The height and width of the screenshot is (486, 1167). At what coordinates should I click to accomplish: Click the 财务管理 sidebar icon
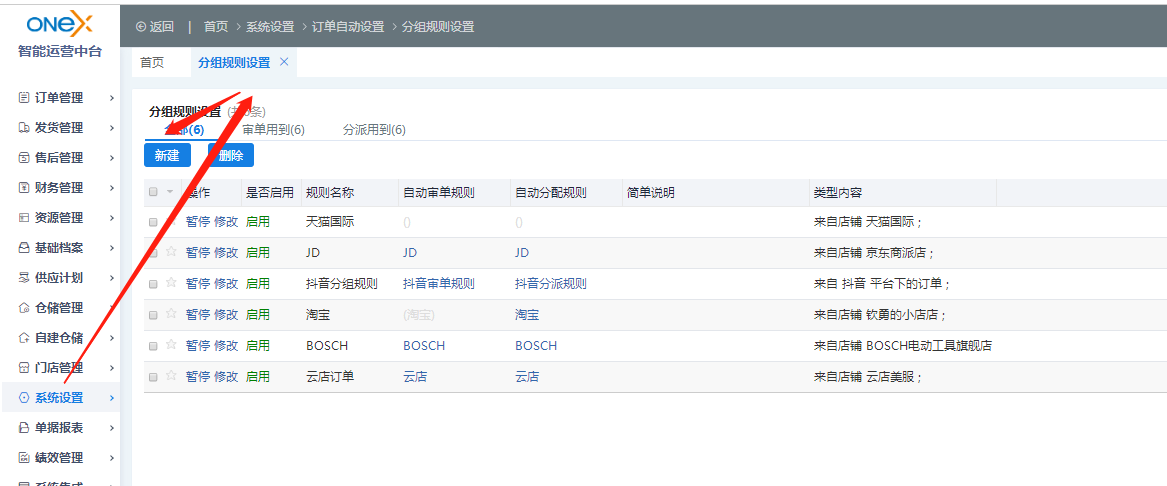tap(24, 188)
